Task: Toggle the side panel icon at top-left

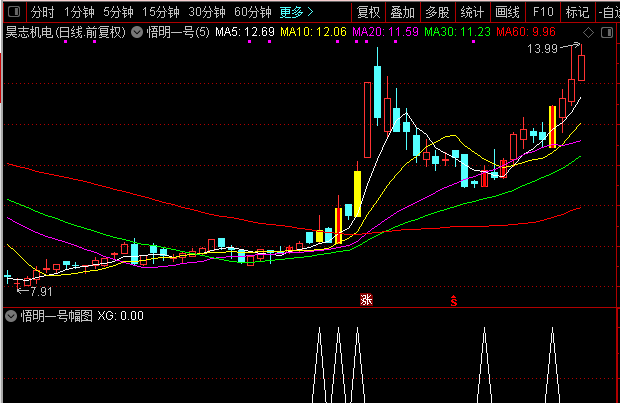Action: pos(14,12)
